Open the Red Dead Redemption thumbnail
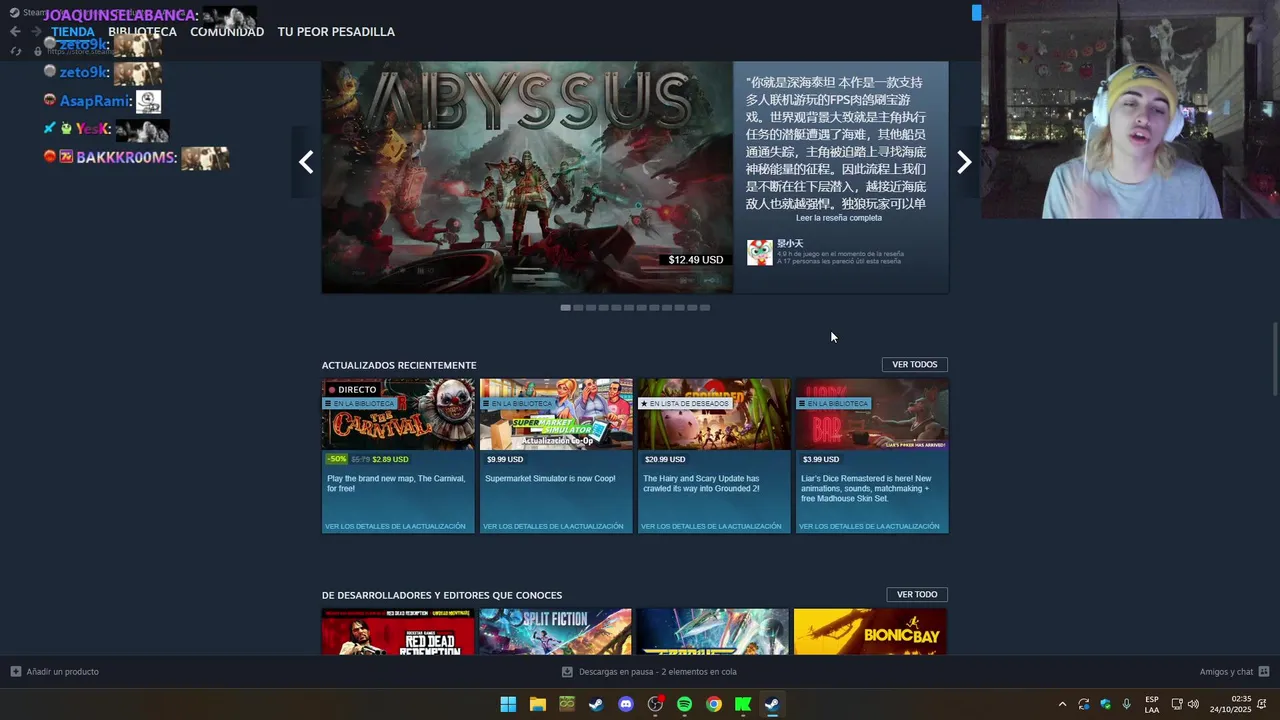Screen dimensions: 1280x720 pyautogui.click(x=398, y=632)
